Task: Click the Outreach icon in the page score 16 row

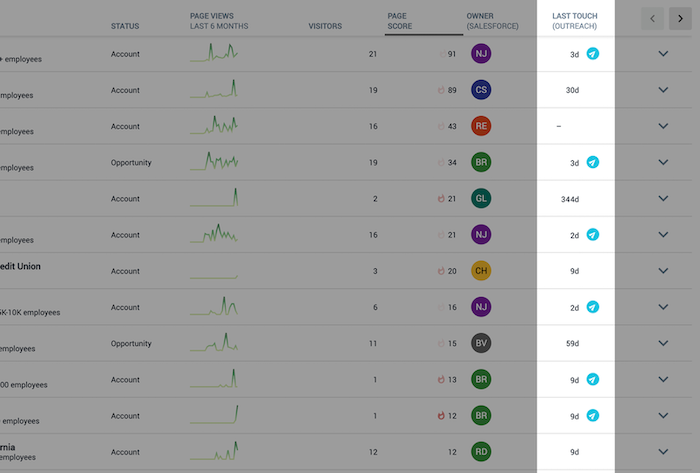Action: tap(592, 307)
